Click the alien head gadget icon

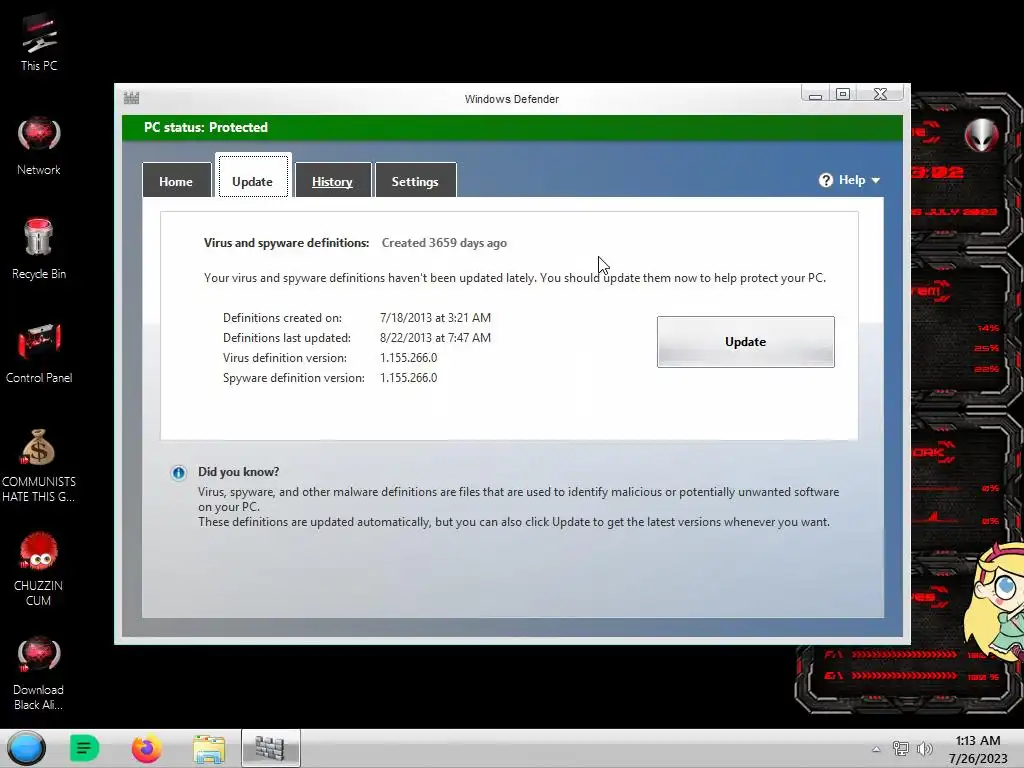tap(982, 135)
